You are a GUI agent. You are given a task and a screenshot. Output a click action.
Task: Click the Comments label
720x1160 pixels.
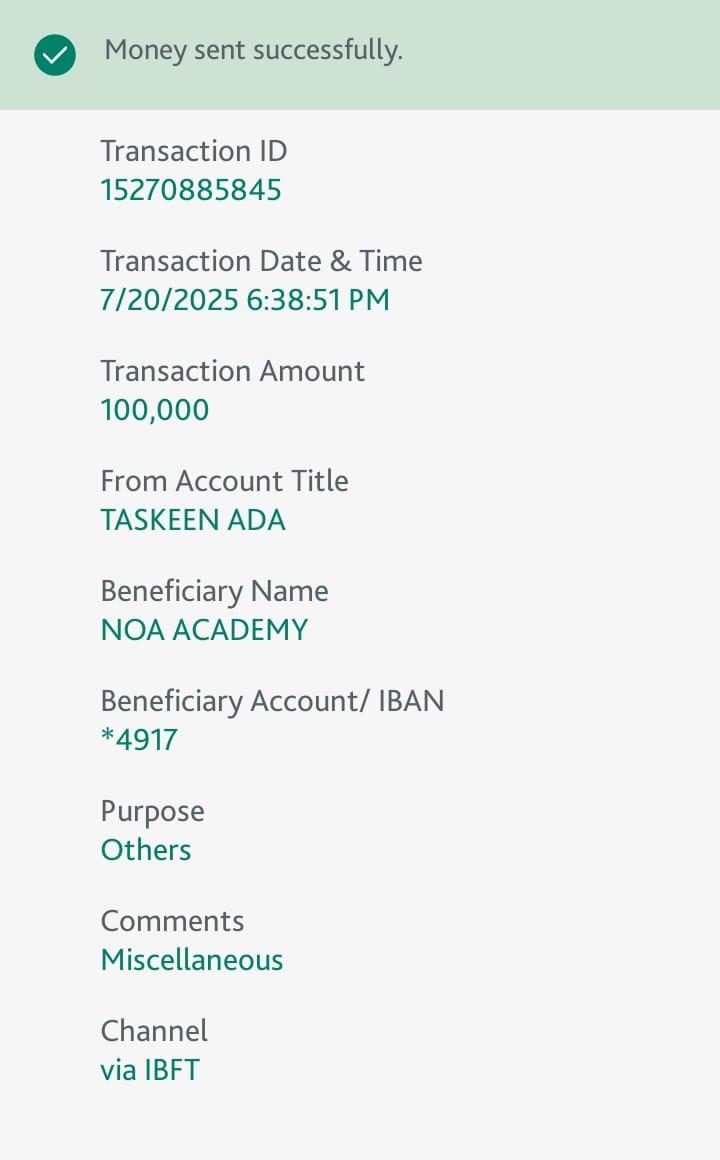tap(172, 921)
